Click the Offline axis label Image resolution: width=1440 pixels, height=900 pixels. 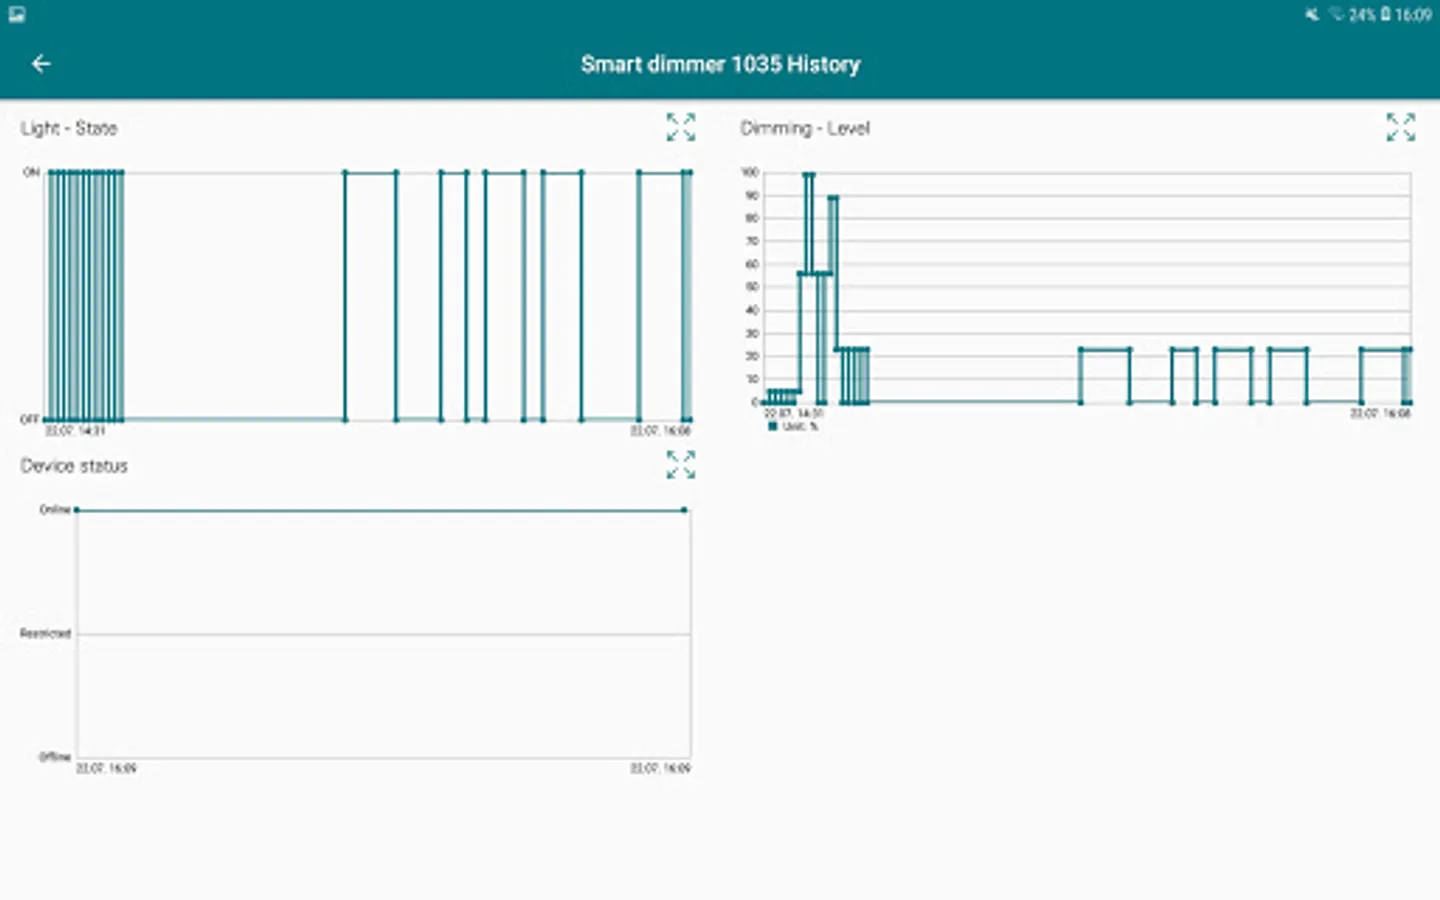click(55, 757)
